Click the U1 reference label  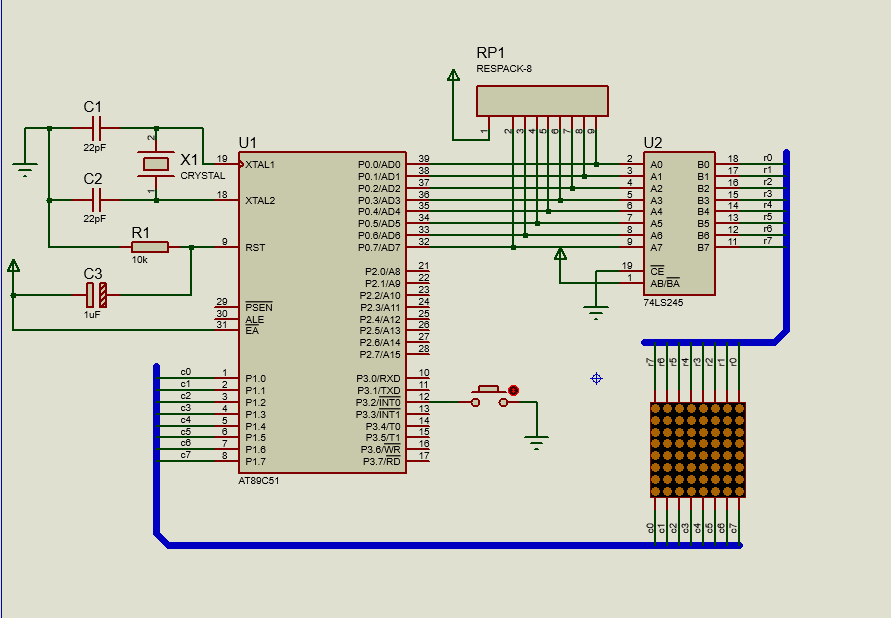coord(248,143)
